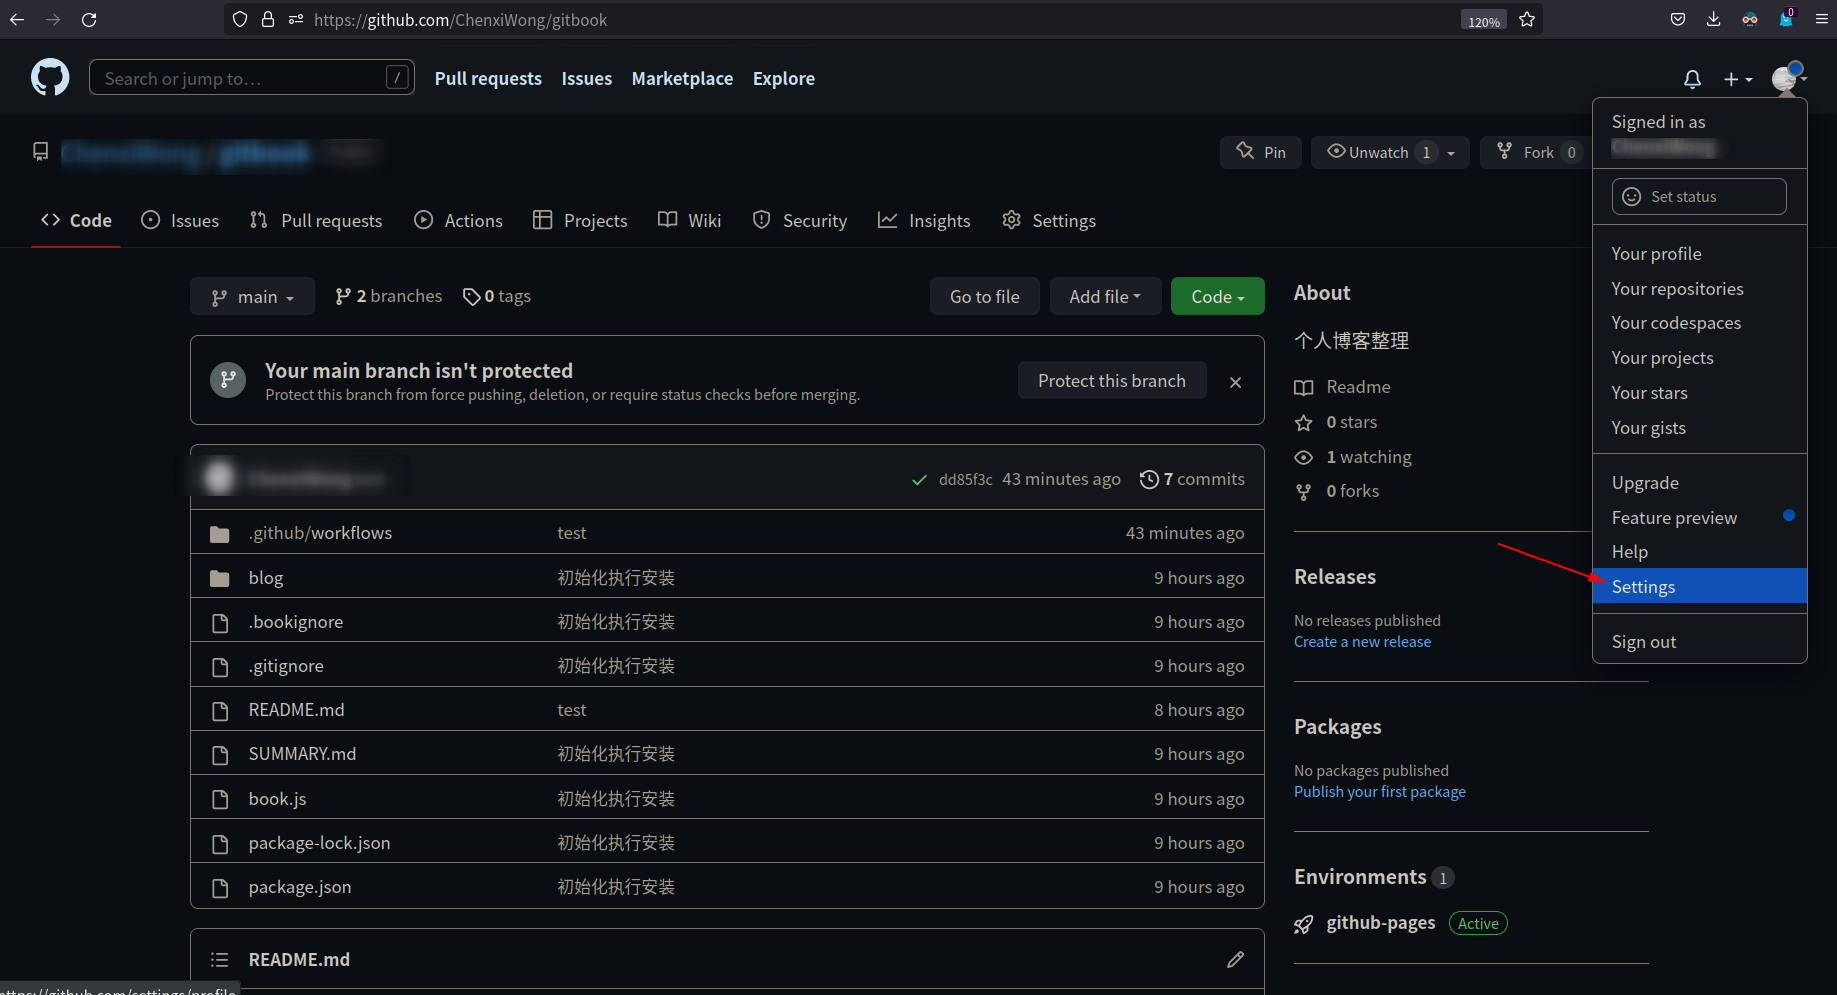Screen dimensions: 1837x995
Task: Open the green Code dropdown
Action: (x=1218, y=296)
